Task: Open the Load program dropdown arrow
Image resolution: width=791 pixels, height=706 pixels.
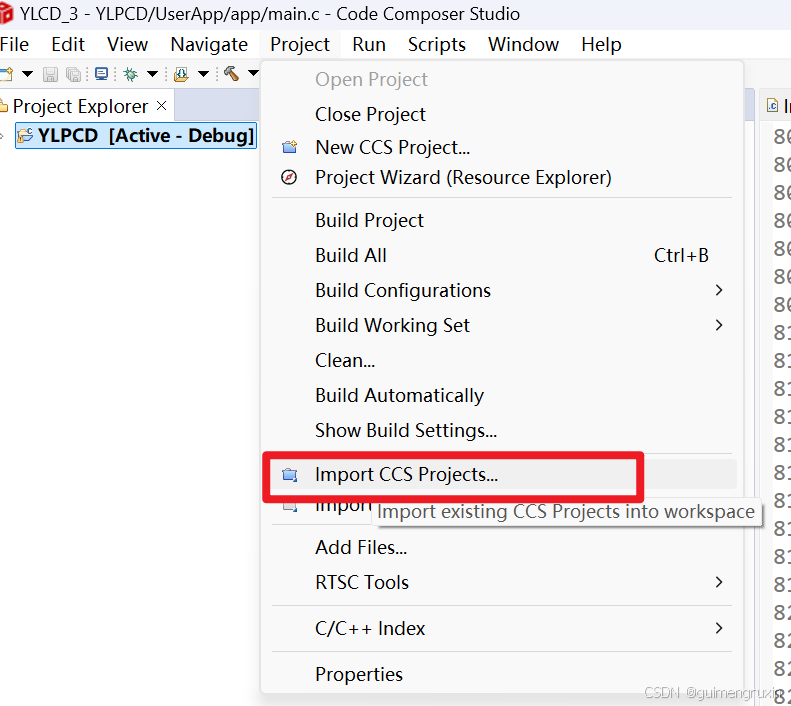Action: (203, 75)
